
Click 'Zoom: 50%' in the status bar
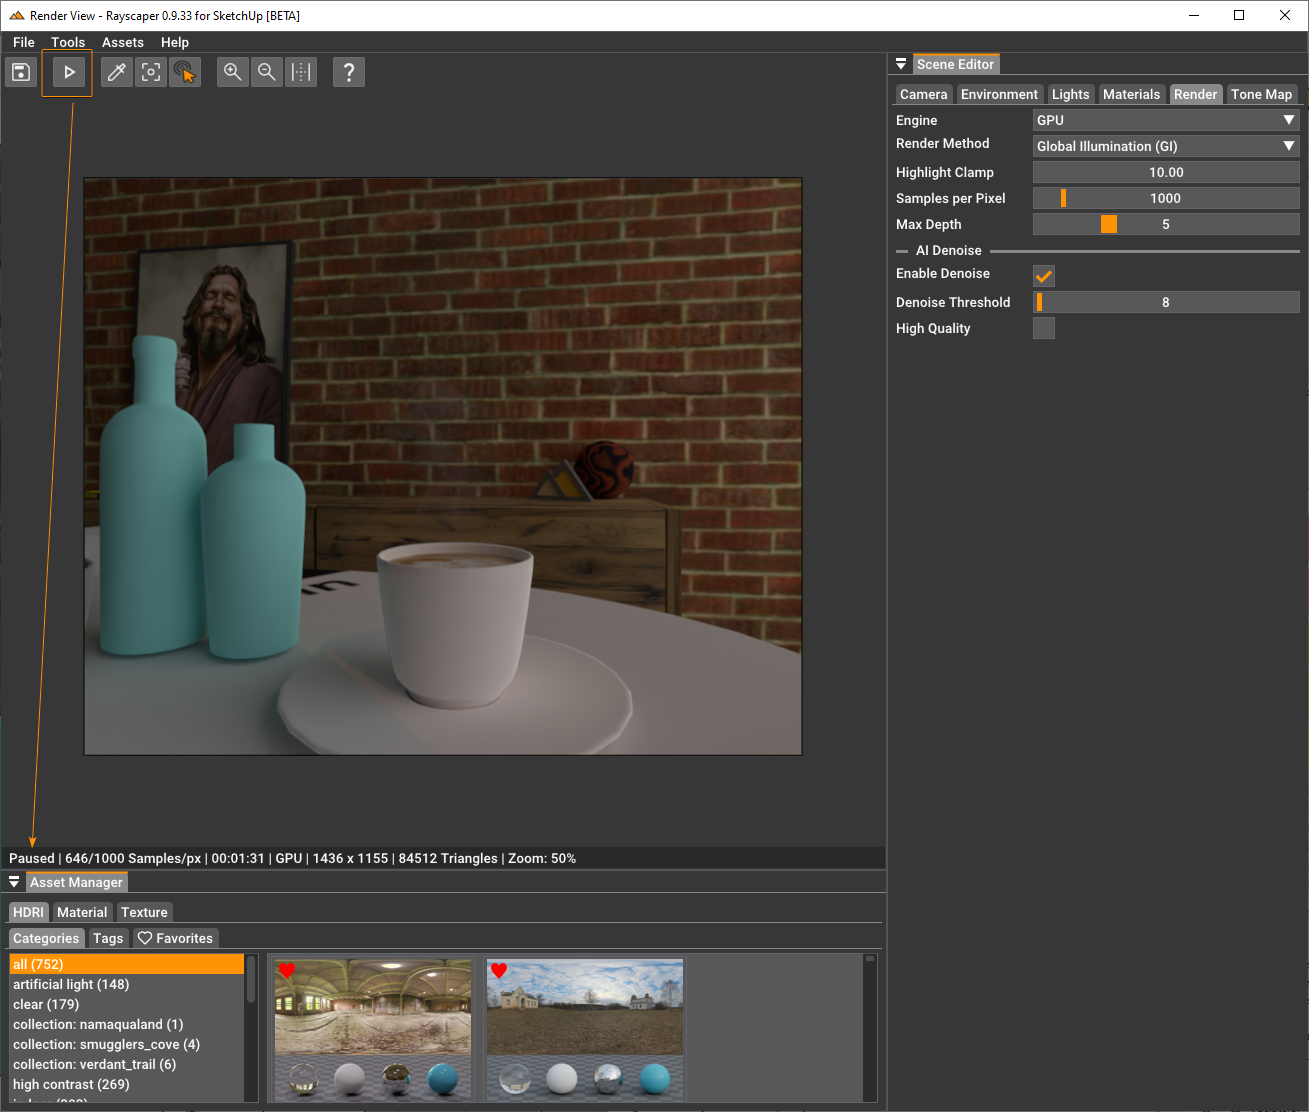point(542,858)
